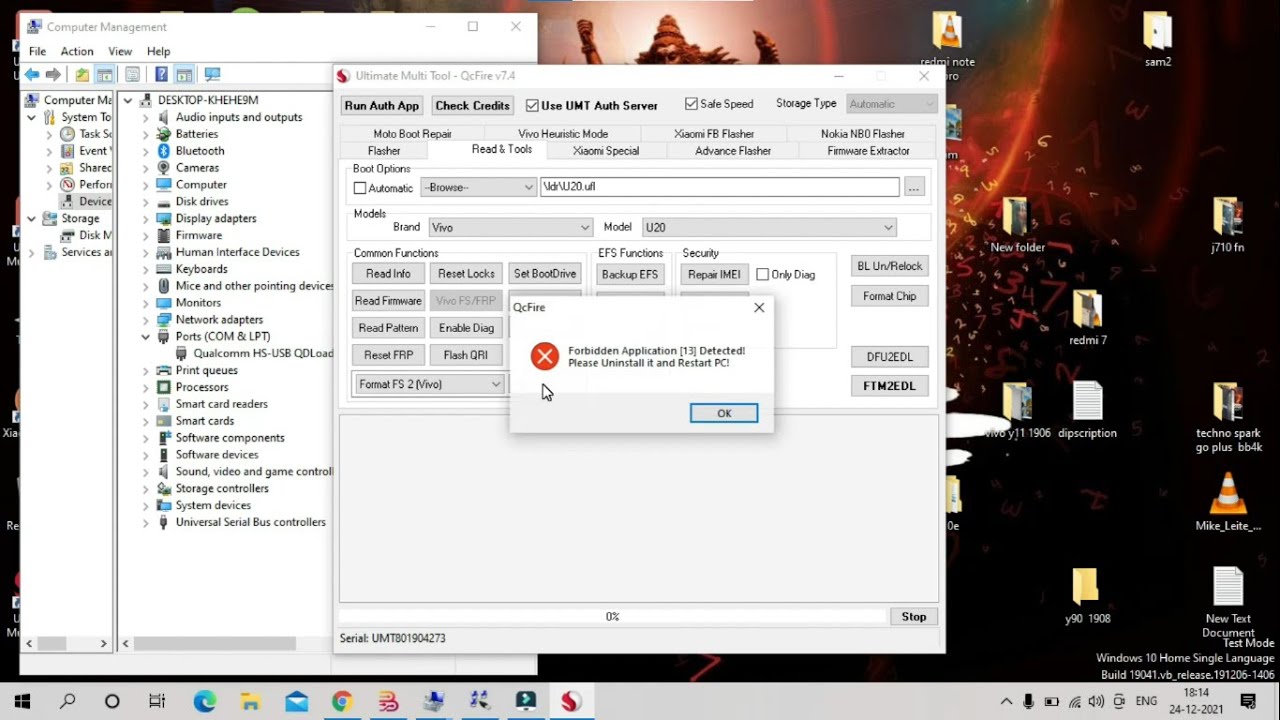This screenshot has width=1280, height=720.
Task: Open the View menu in Computer Management
Action: (120, 51)
